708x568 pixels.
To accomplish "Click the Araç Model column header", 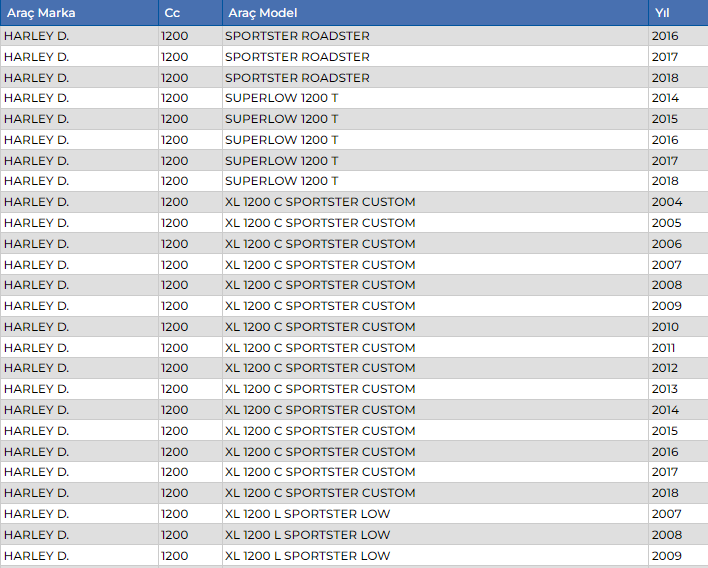I will (x=262, y=13).
